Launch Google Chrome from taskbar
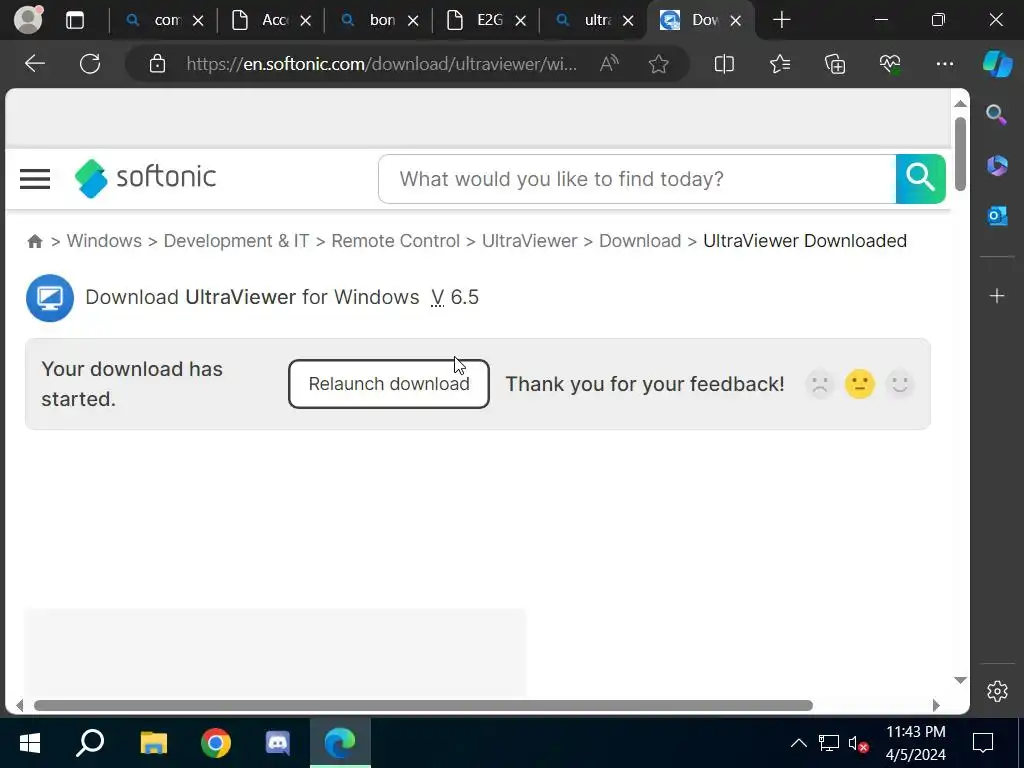Image resolution: width=1024 pixels, height=768 pixels. (216, 743)
